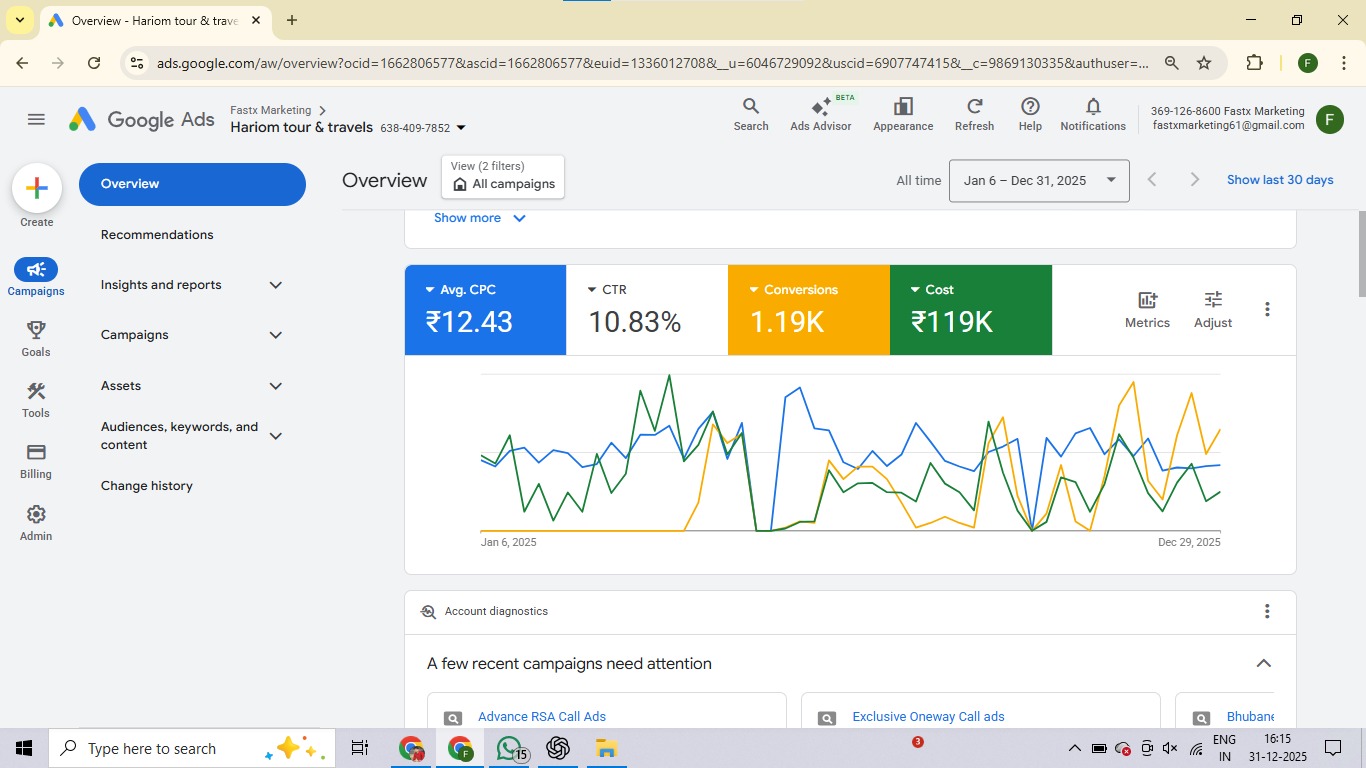This screenshot has width=1366, height=768.
Task: Click the Adjust sliders icon
Action: (1213, 300)
